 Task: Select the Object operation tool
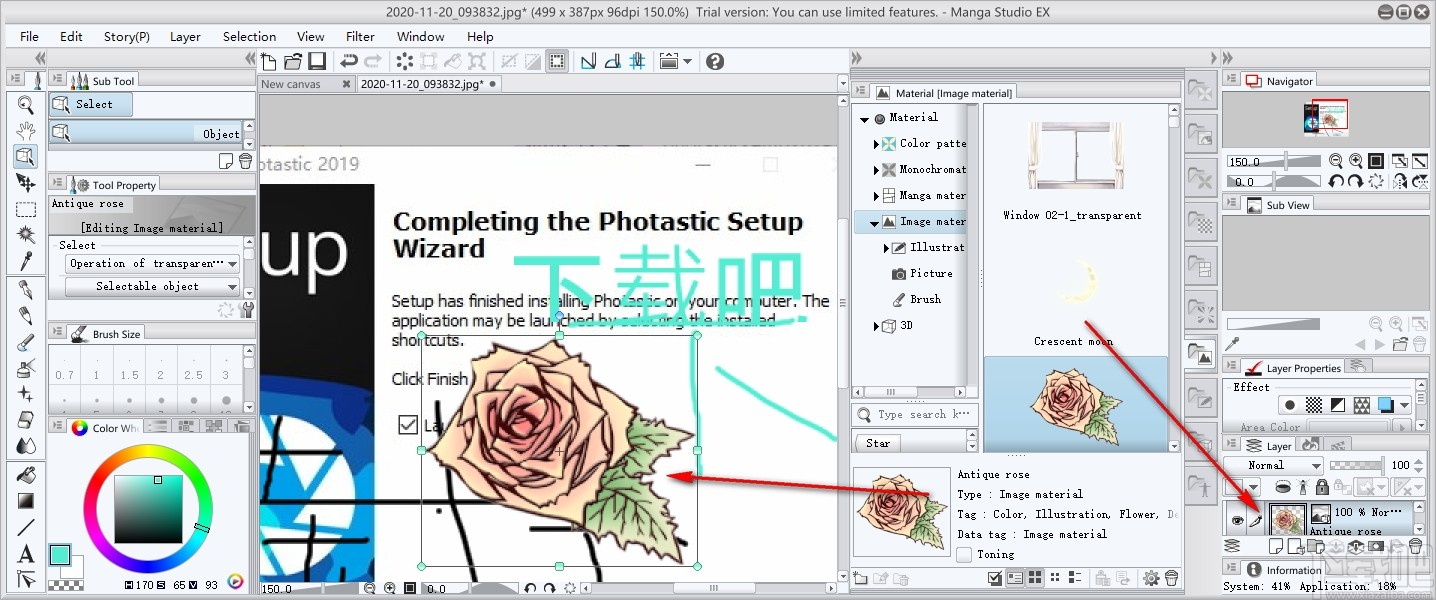pos(26,157)
